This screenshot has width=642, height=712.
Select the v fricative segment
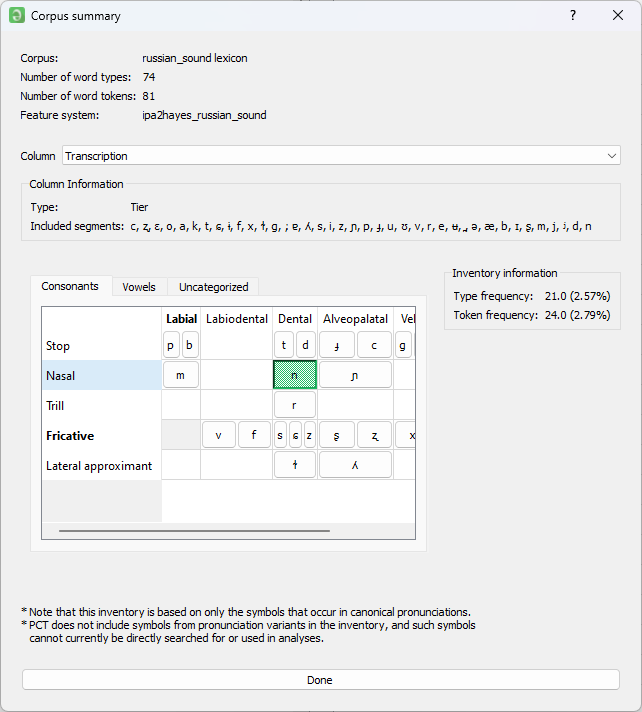pos(219,435)
